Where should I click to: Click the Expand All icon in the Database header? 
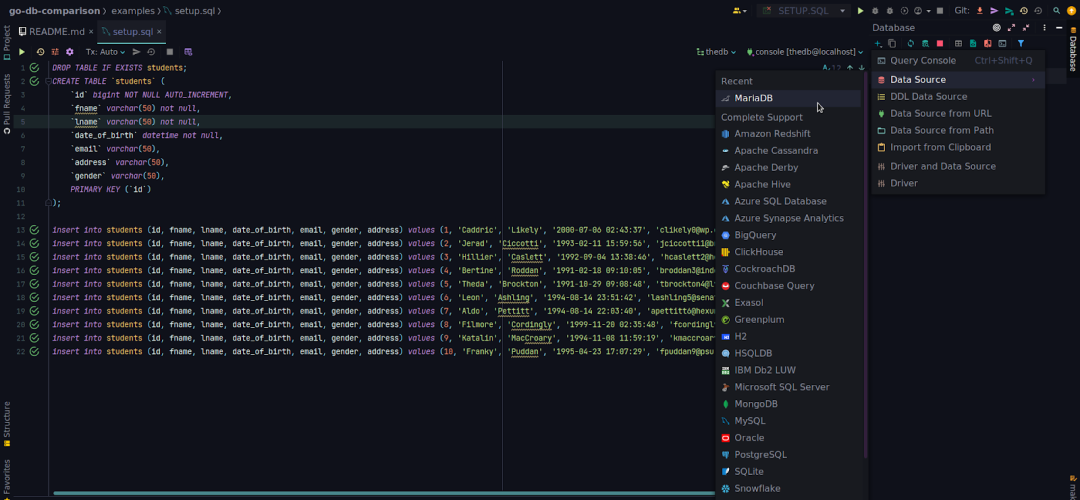click(1011, 28)
